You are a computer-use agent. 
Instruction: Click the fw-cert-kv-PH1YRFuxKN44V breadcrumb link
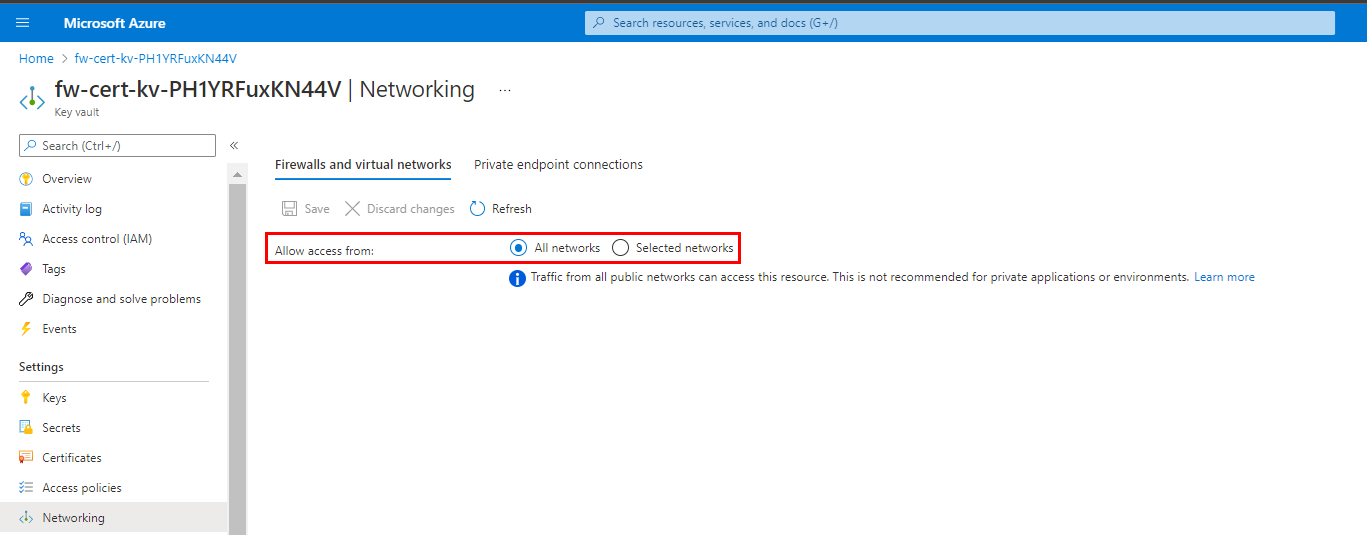155,59
